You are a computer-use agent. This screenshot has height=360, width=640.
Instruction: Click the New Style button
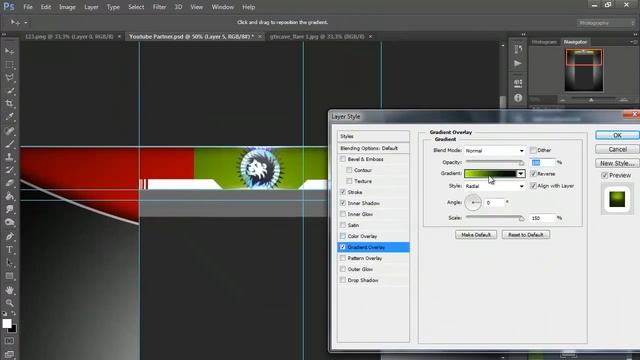[x=617, y=163]
